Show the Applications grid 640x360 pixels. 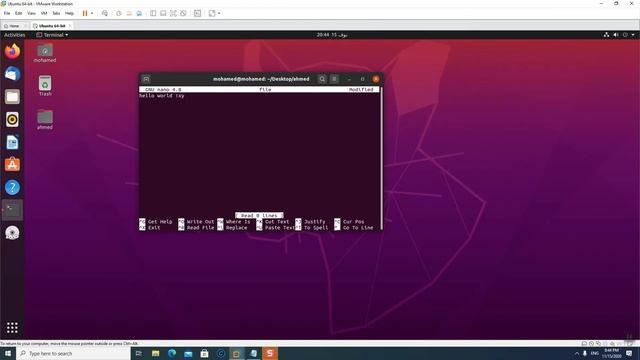(12, 328)
